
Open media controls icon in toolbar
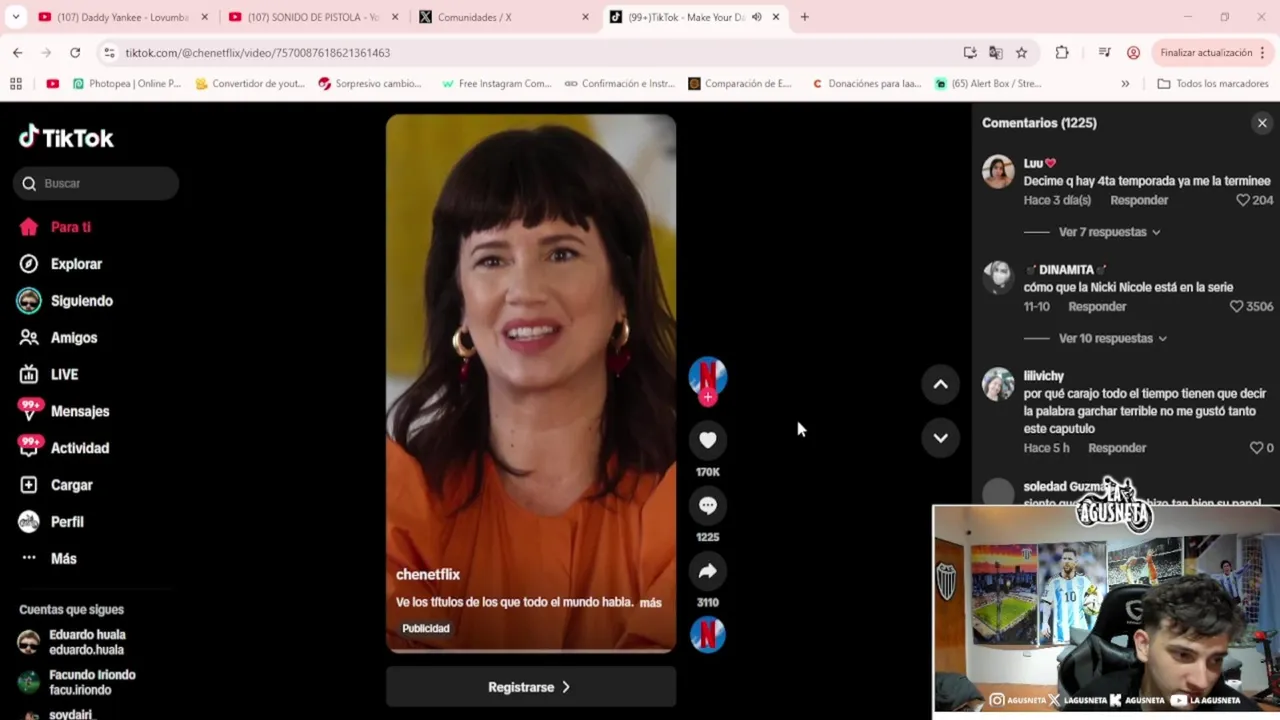[x=1104, y=52]
